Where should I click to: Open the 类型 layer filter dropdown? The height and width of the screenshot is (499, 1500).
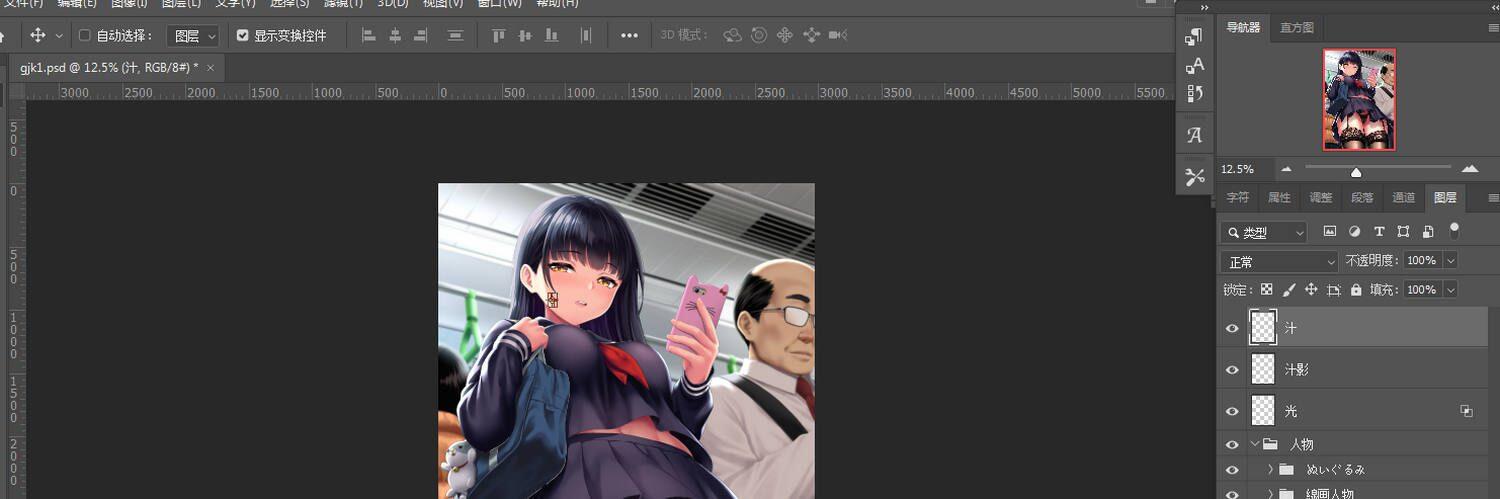(x=1264, y=232)
